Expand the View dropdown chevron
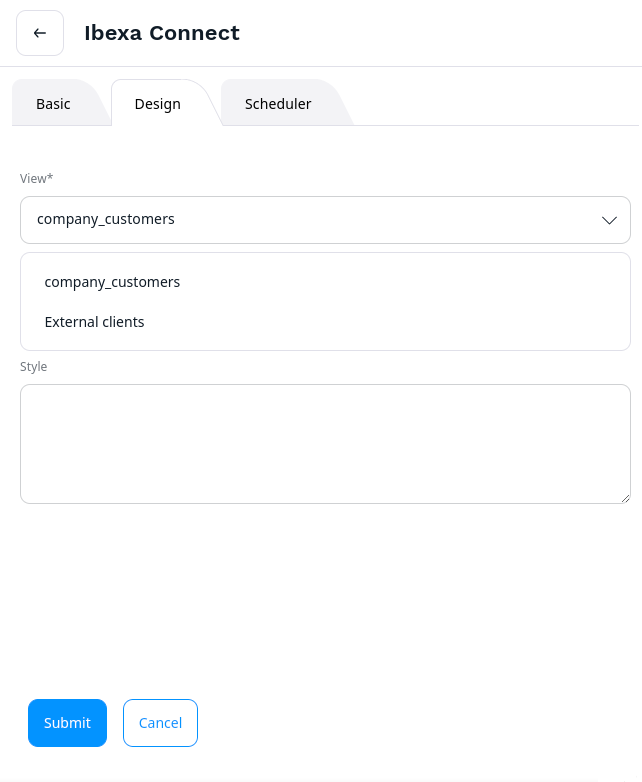This screenshot has height=782, width=642. coord(609,220)
